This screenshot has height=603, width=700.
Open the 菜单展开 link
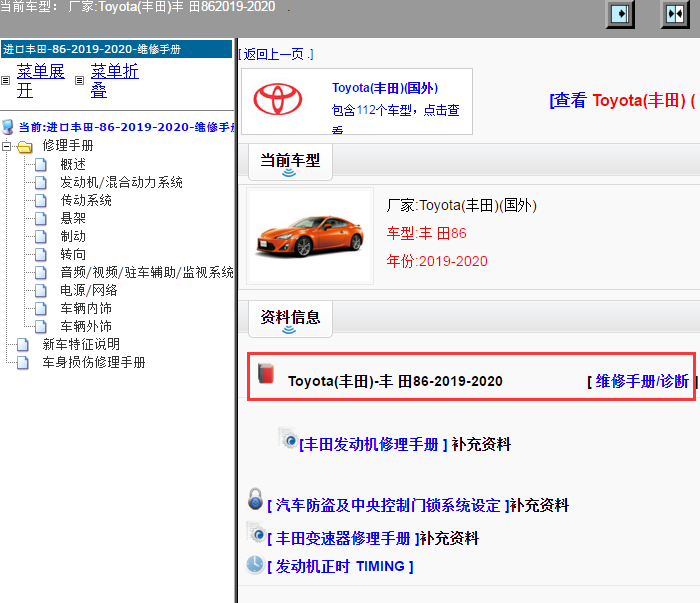point(40,81)
